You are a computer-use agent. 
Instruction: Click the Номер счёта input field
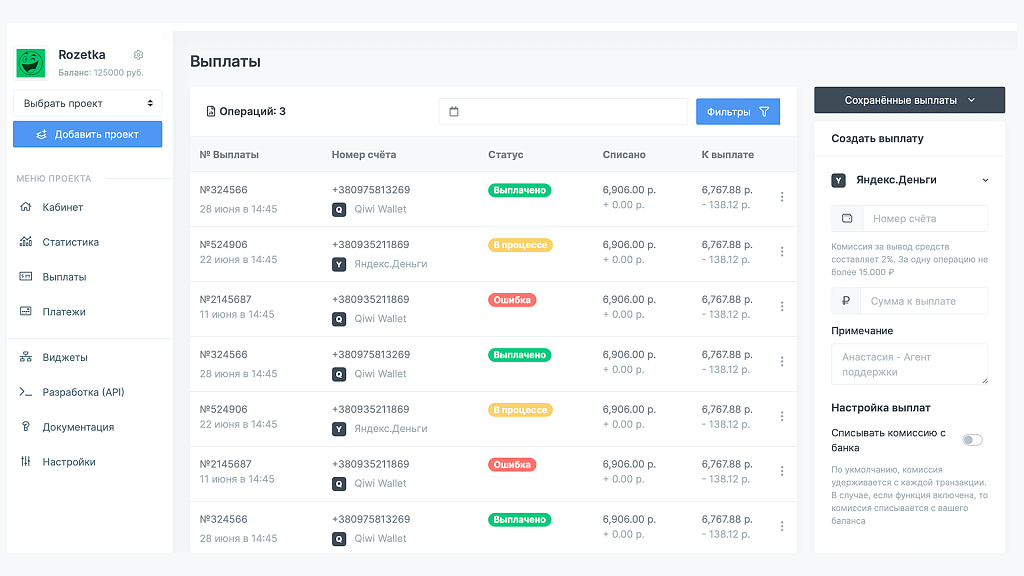(x=925, y=218)
